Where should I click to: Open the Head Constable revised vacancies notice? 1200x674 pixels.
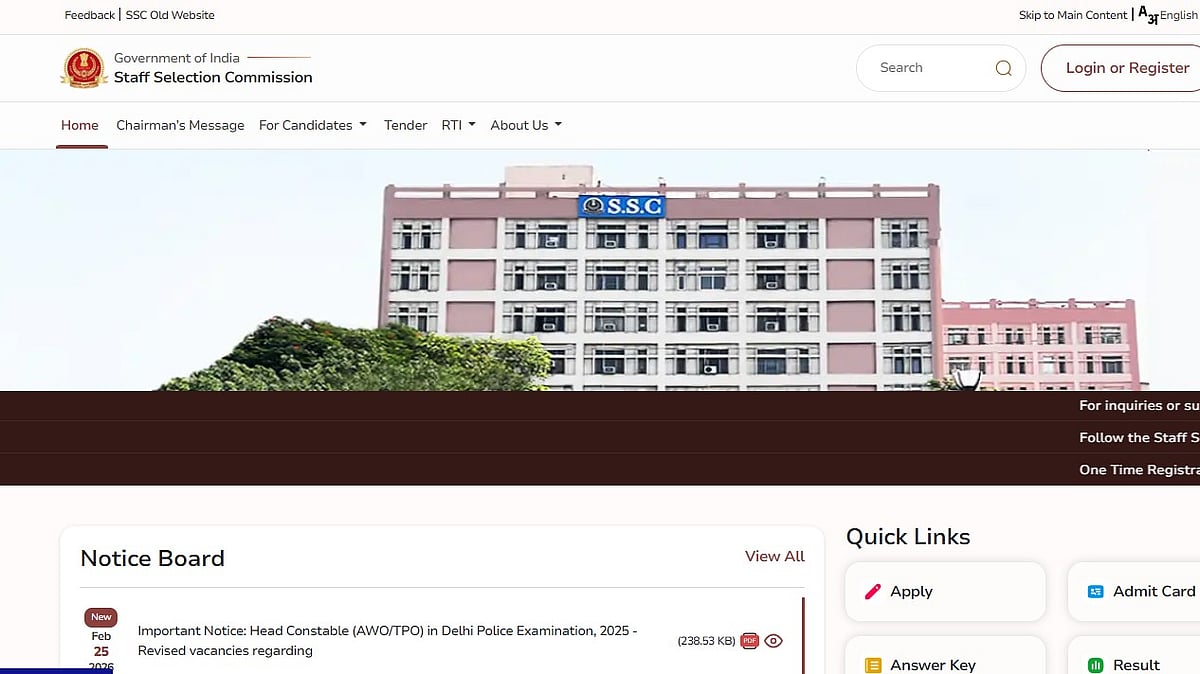(387, 641)
